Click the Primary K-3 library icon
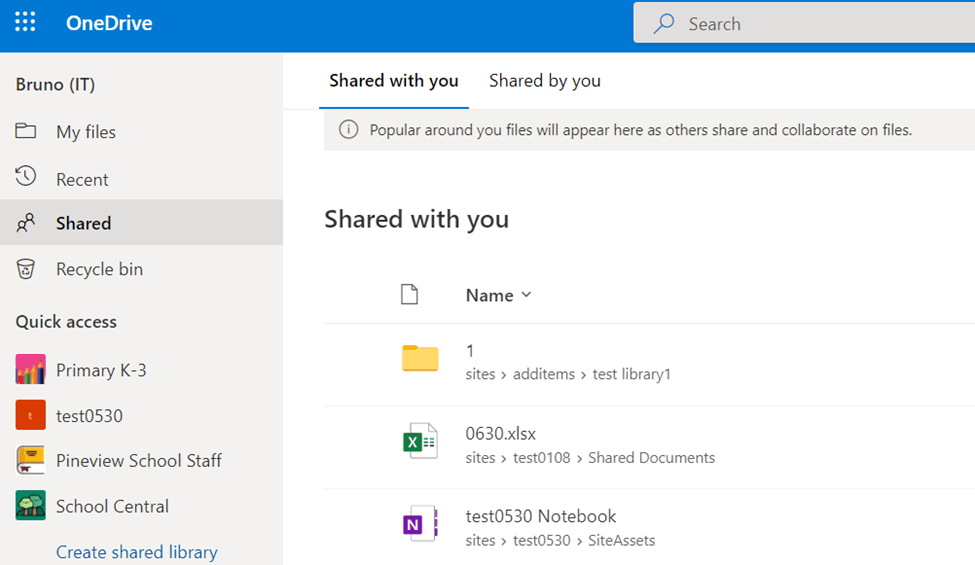 pyautogui.click(x=31, y=370)
